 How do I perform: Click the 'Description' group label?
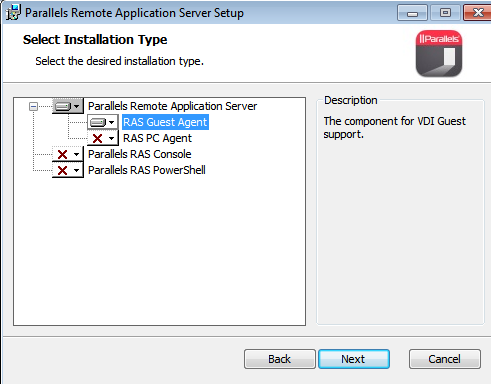(351, 100)
